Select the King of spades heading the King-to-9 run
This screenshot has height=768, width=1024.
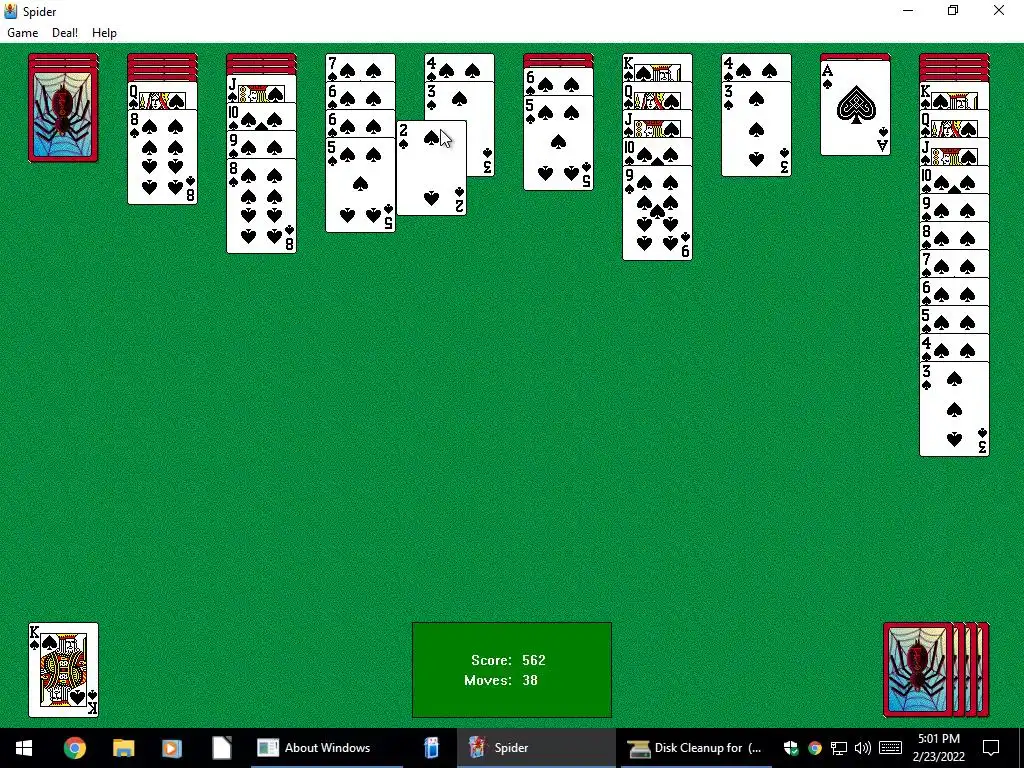(x=657, y=67)
